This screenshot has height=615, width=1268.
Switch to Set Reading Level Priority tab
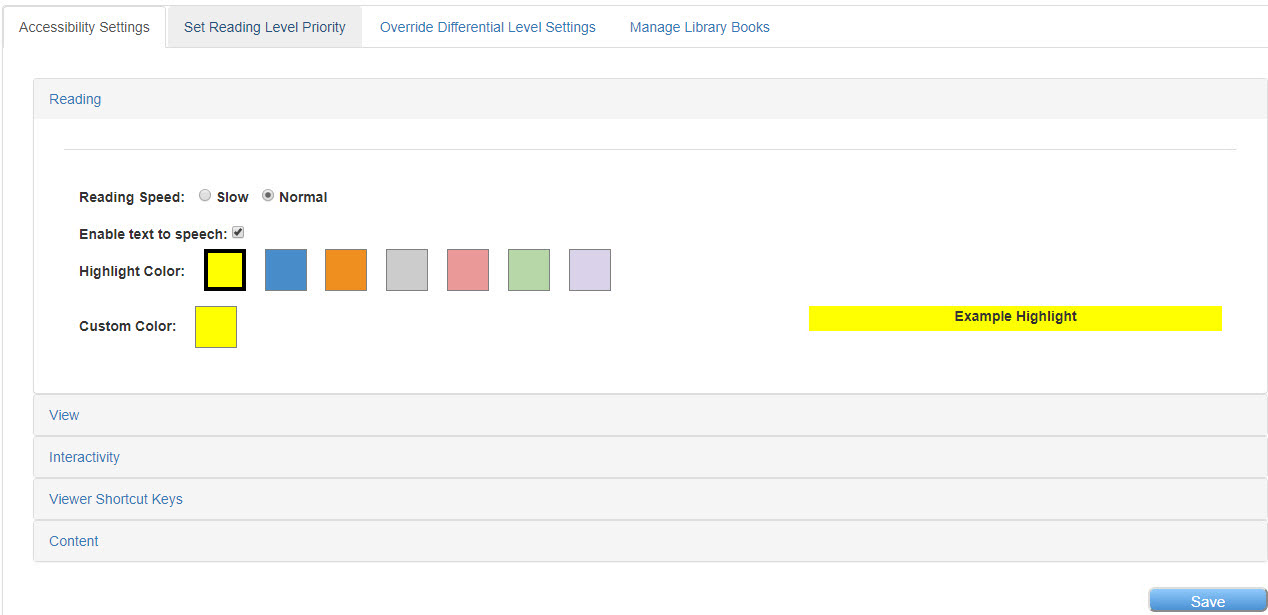[x=265, y=27]
